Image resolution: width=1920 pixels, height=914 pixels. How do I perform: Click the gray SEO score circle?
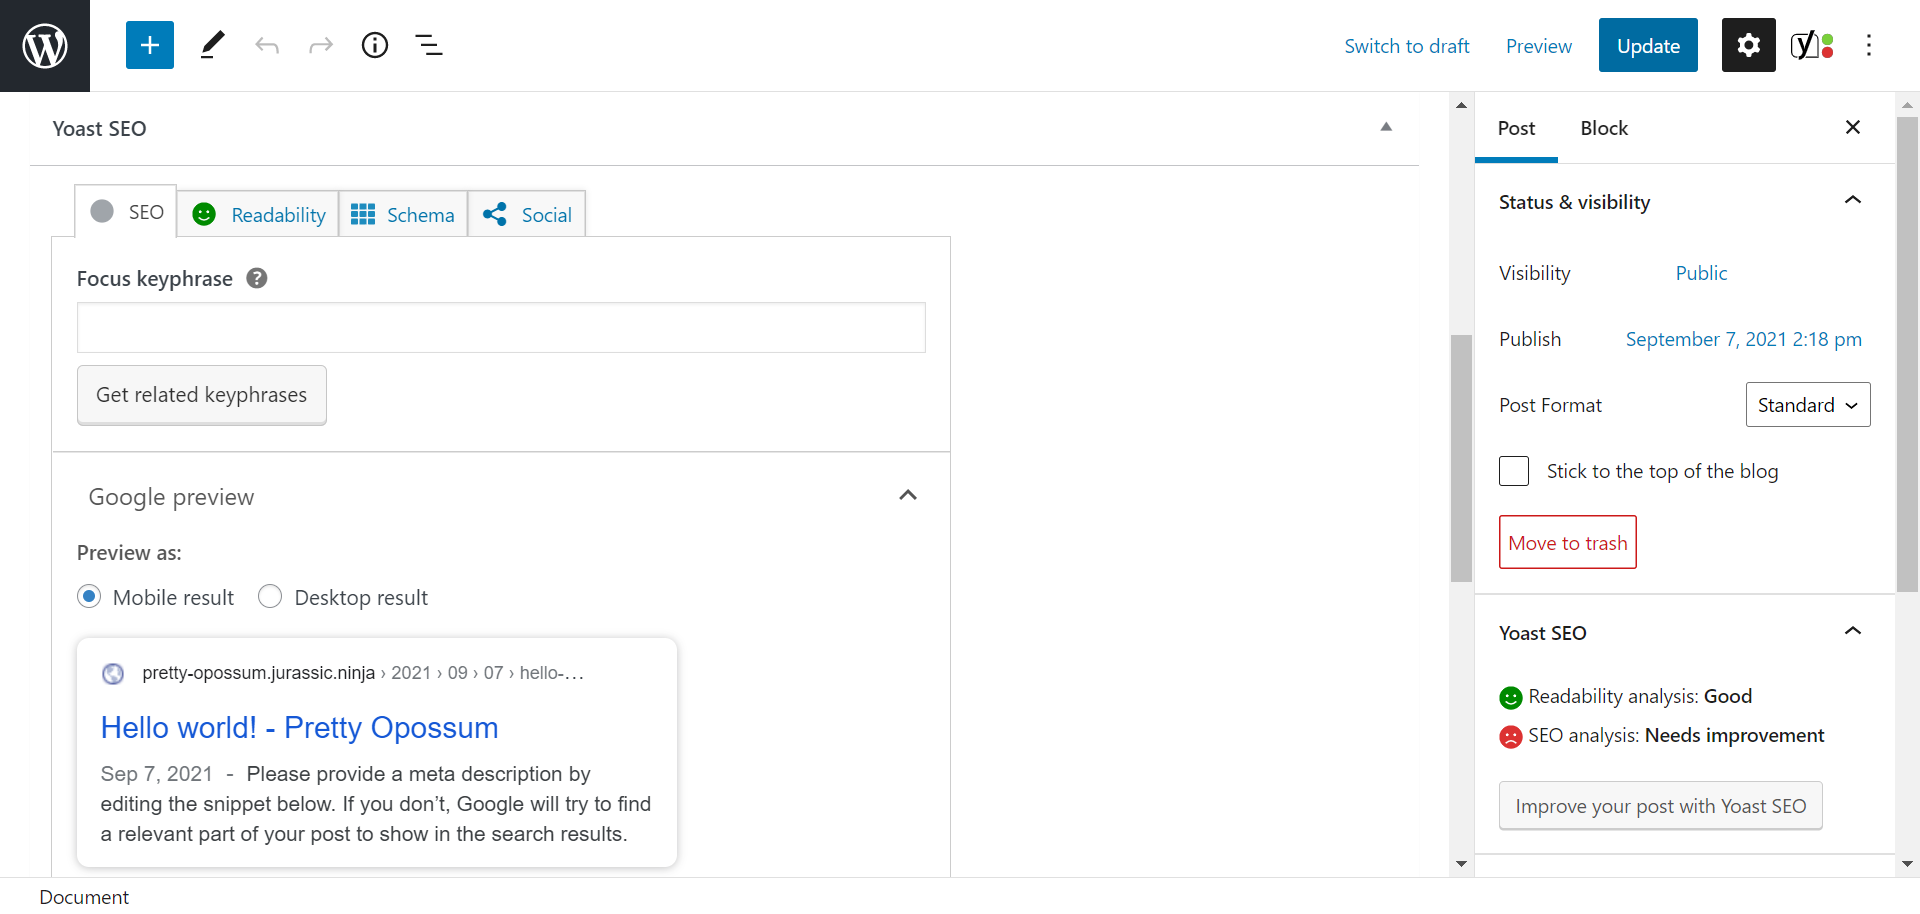point(102,211)
